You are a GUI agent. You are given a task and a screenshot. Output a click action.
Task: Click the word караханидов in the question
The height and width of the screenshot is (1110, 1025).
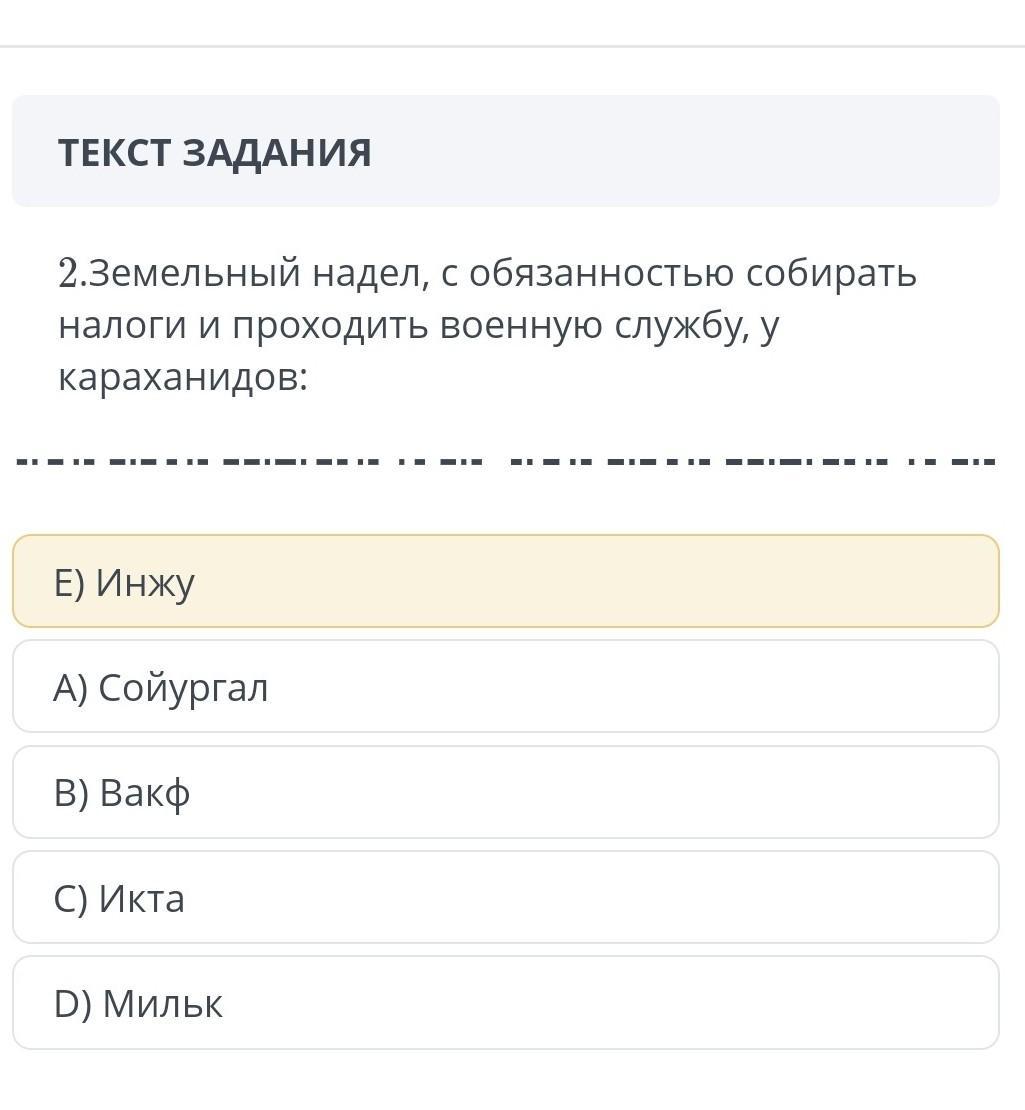[x=178, y=378]
